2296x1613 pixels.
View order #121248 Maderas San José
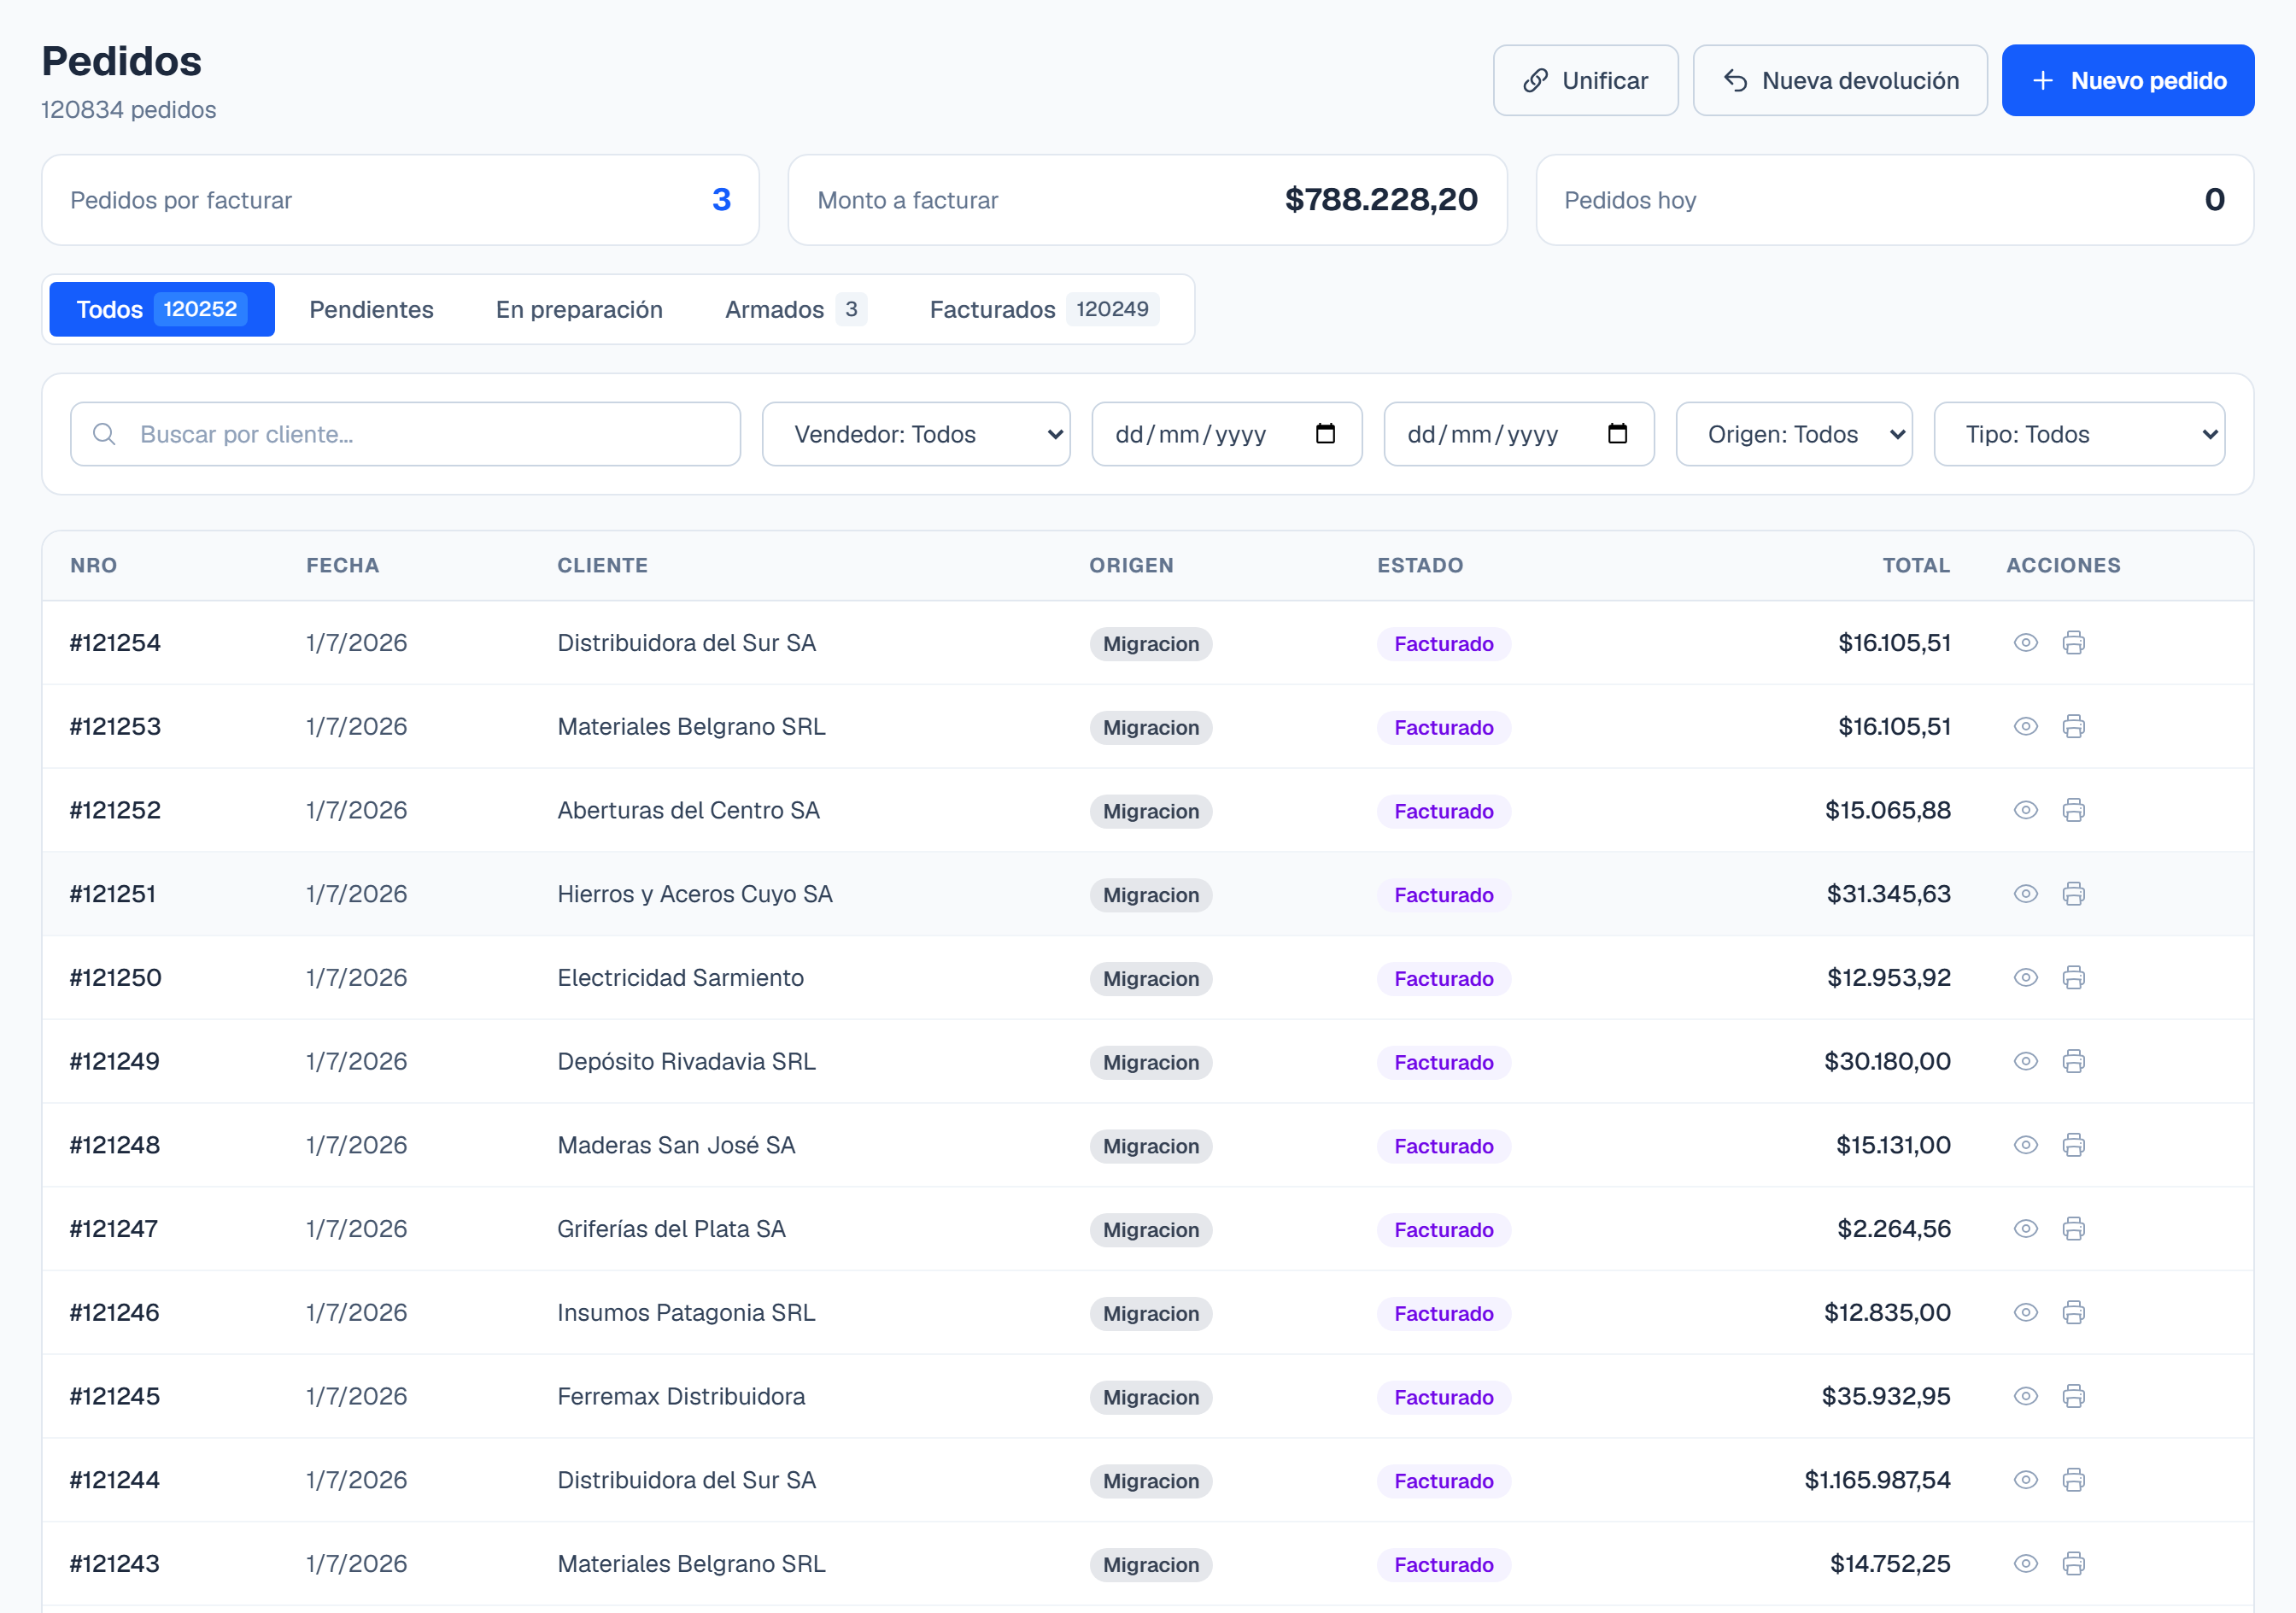click(2025, 1145)
